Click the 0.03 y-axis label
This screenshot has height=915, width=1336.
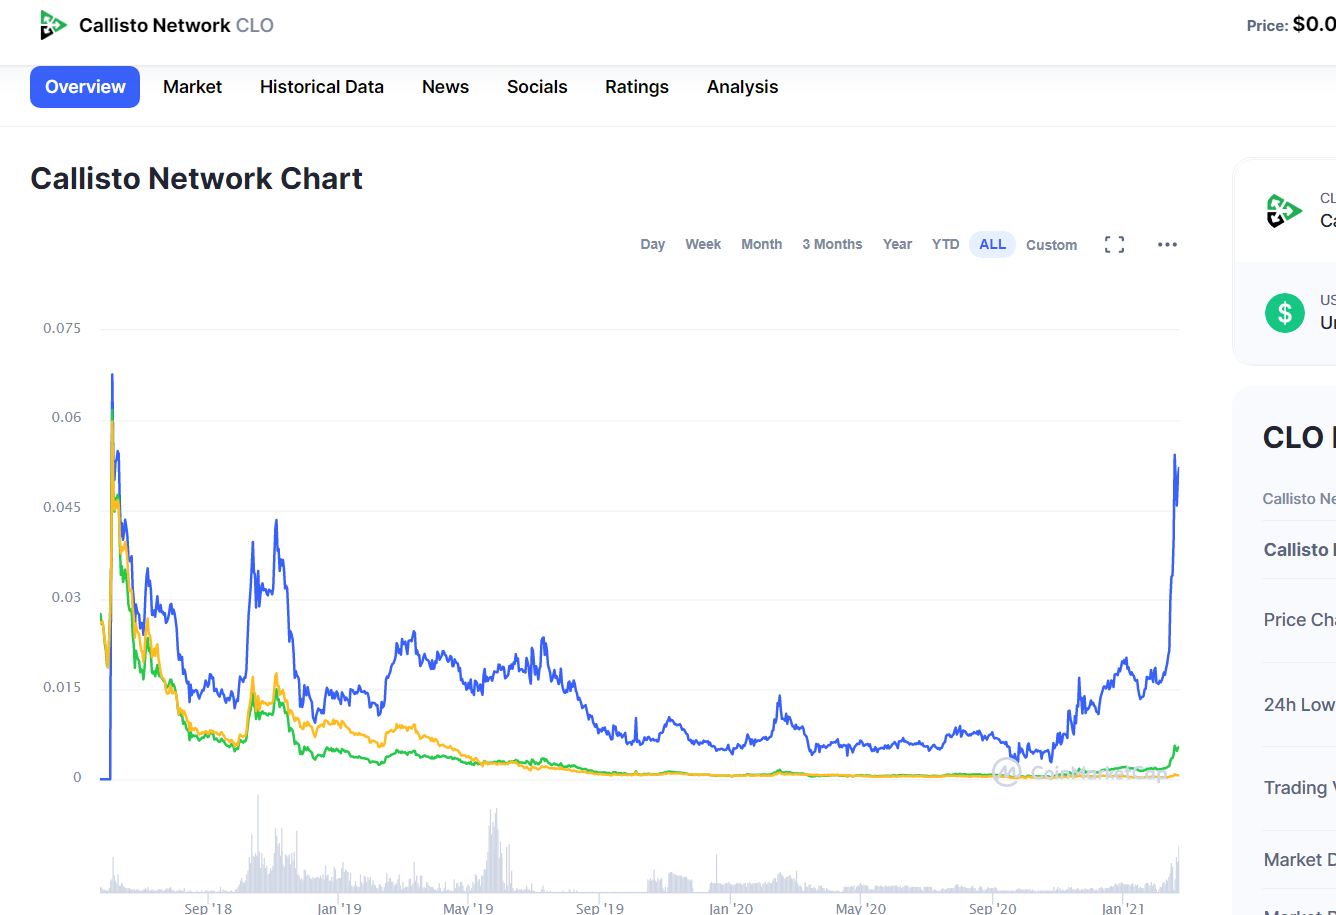pyautogui.click(x=67, y=597)
